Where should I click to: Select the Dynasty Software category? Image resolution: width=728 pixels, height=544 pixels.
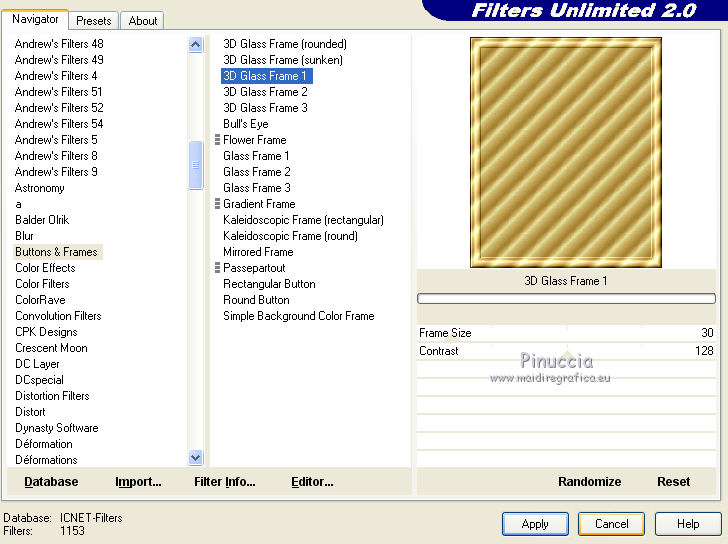pos(57,428)
